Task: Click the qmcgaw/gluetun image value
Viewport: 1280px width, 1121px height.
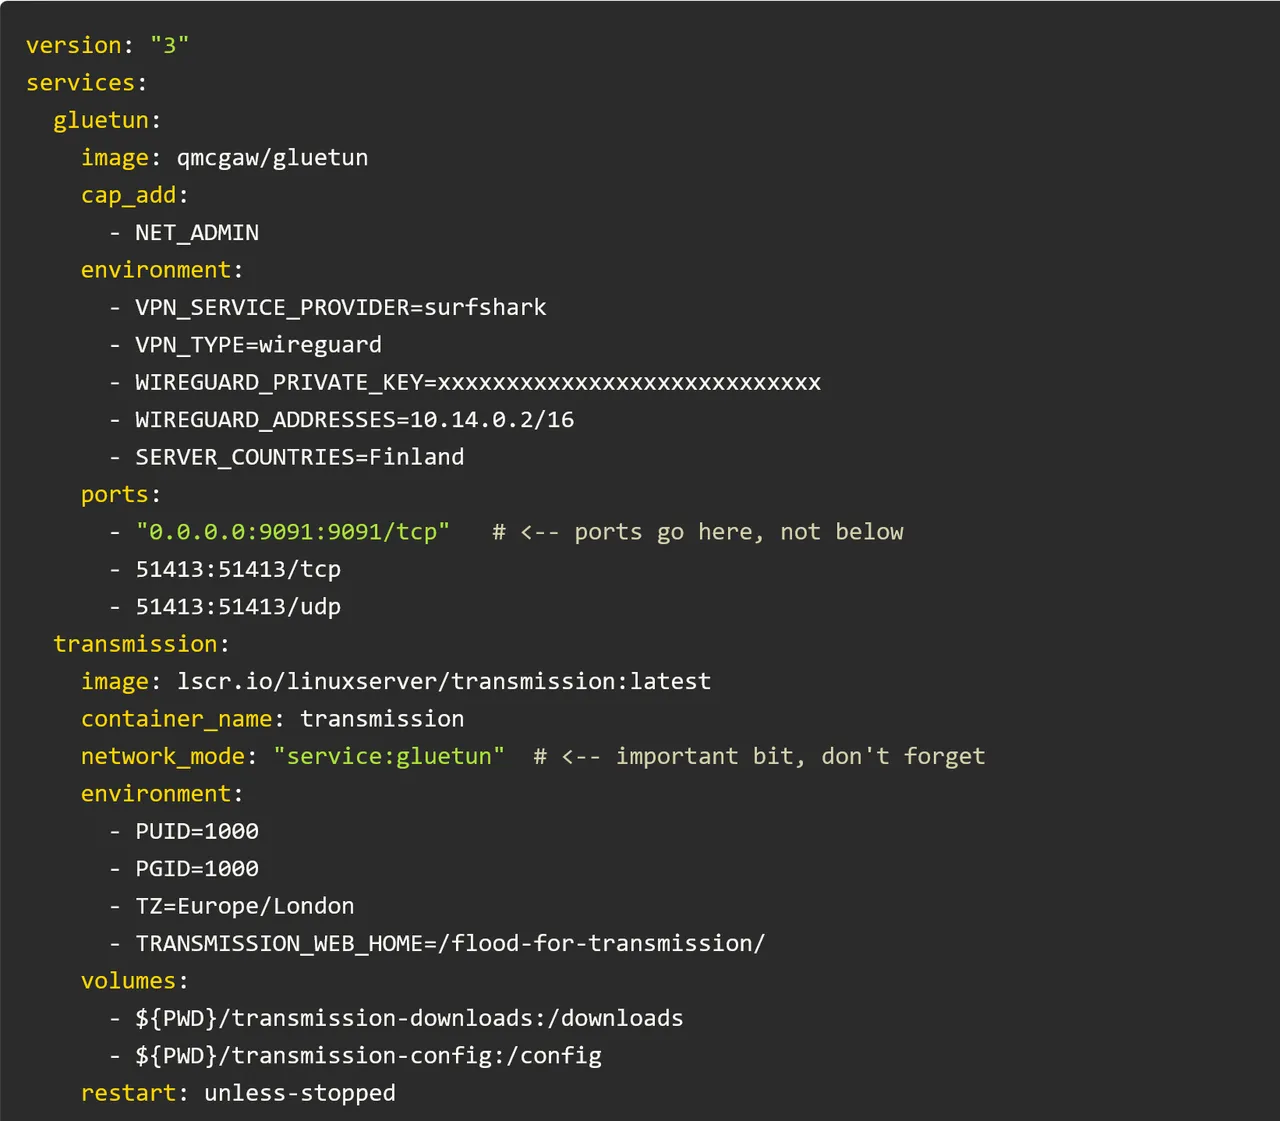Action: (x=272, y=157)
